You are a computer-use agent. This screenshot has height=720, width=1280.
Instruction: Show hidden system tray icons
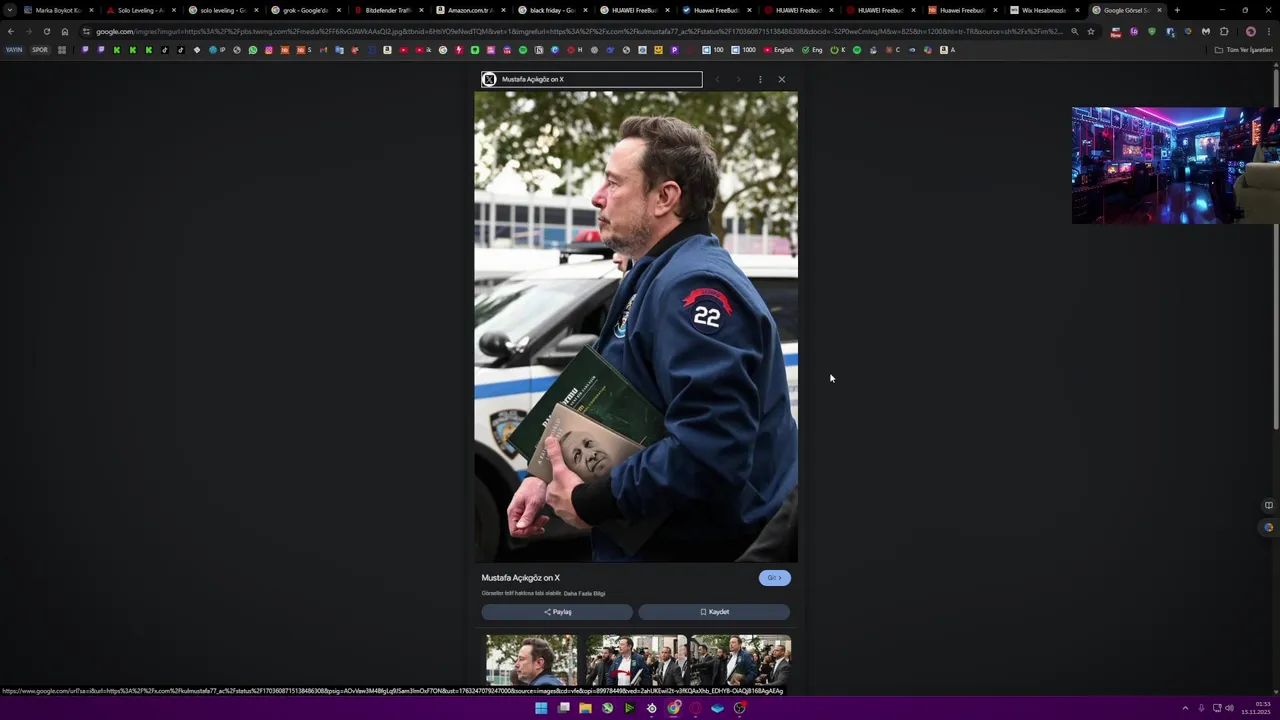point(1185,708)
